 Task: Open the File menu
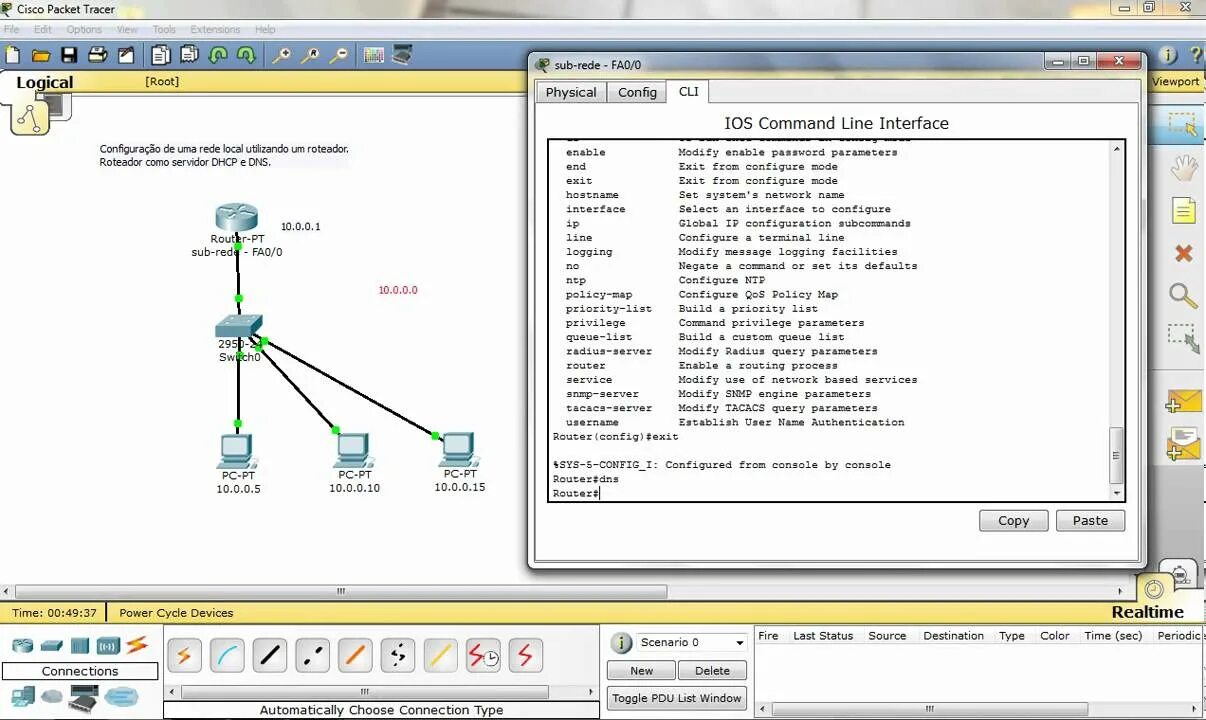click(x=12, y=30)
